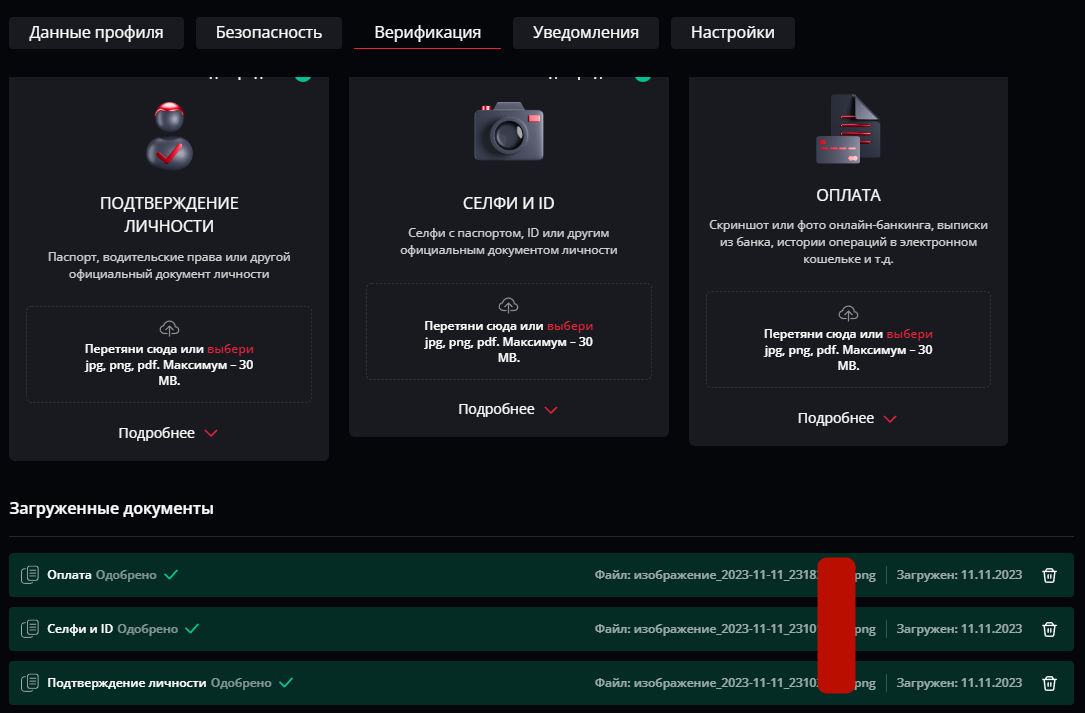Image resolution: width=1085 pixels, height=713 pixels.
Task: Expand Подробнее under Оплата card
Action: [847, 419]
